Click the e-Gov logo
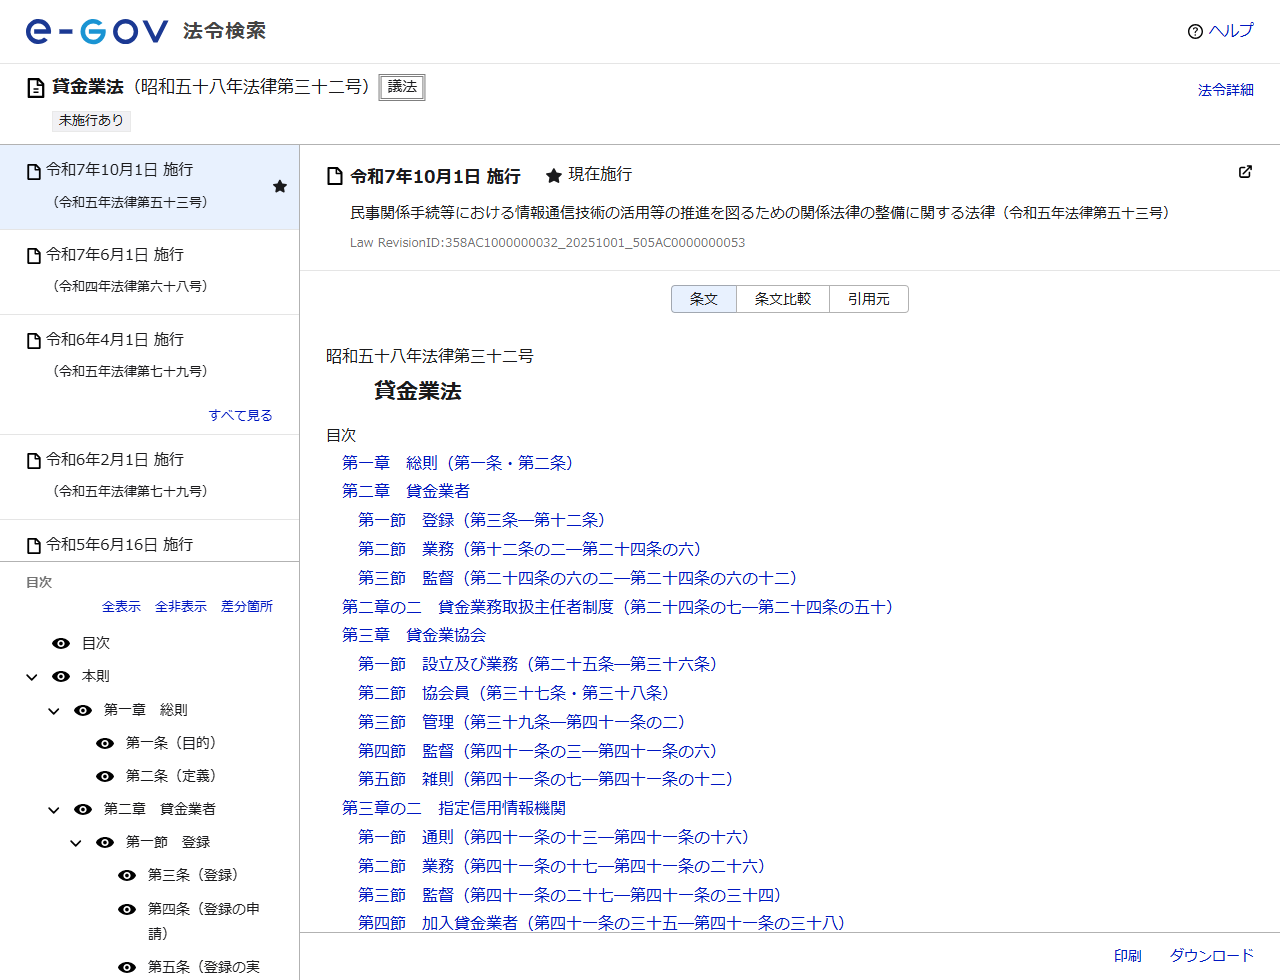1280x980 pixels. [97, 31]
